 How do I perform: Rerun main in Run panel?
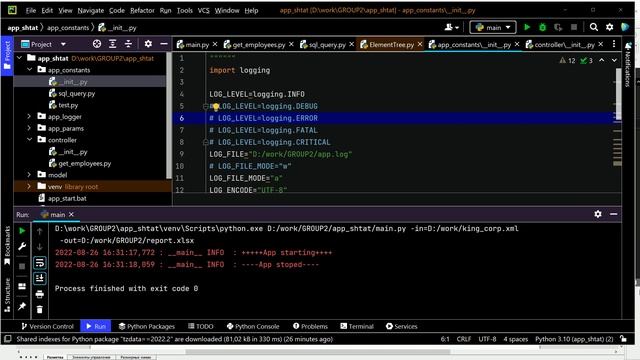pos(22,231)
